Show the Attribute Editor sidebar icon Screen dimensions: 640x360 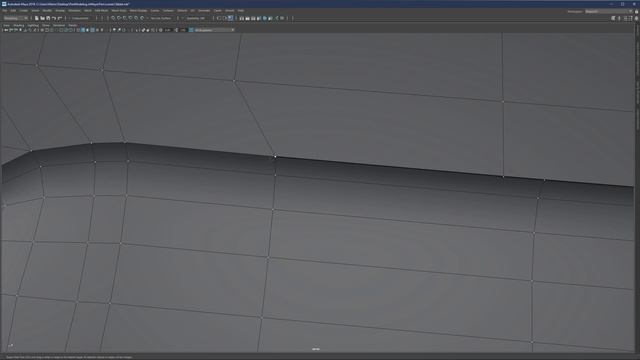626,18
